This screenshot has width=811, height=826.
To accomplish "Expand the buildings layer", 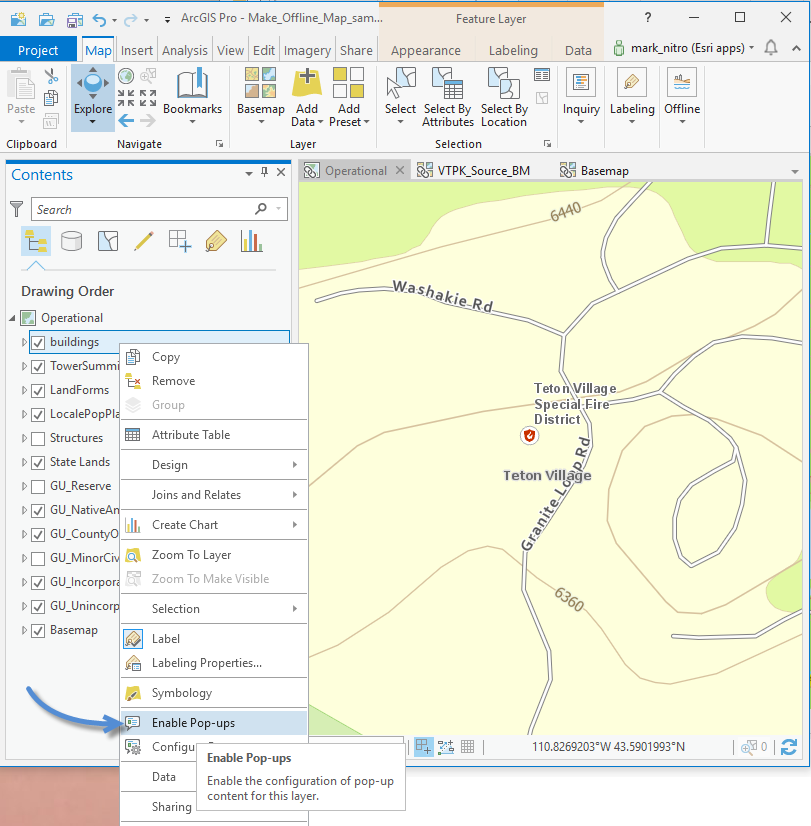I will (24, 342).
